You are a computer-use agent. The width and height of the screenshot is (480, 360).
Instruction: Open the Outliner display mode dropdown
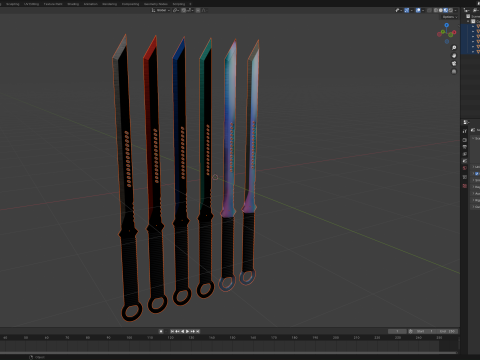[476, 10]
